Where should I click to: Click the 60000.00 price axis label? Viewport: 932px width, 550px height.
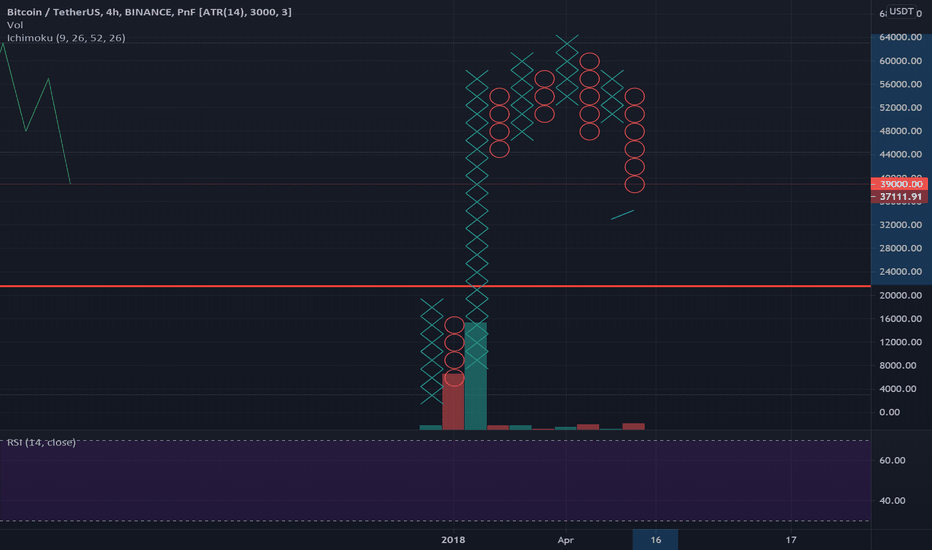click(900, 61)
